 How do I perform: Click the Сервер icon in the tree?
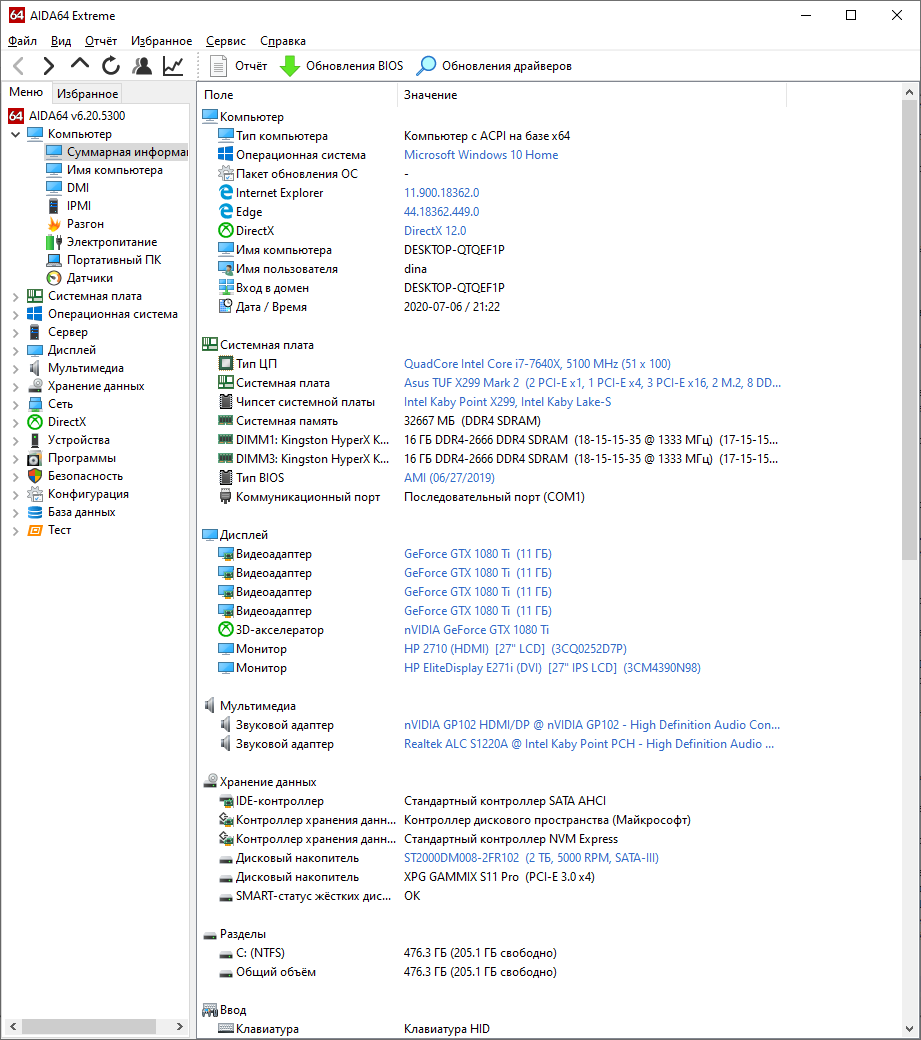point(35,332)
